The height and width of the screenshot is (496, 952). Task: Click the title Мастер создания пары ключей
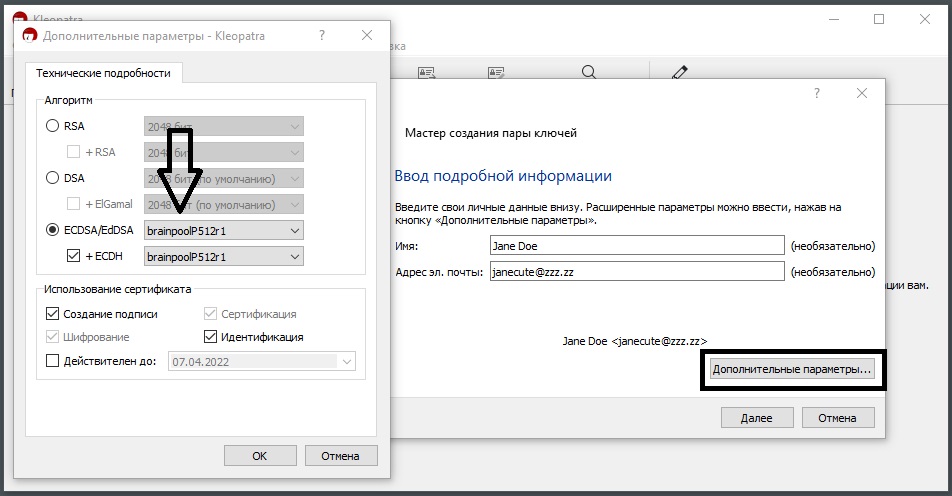pos(491,132)
